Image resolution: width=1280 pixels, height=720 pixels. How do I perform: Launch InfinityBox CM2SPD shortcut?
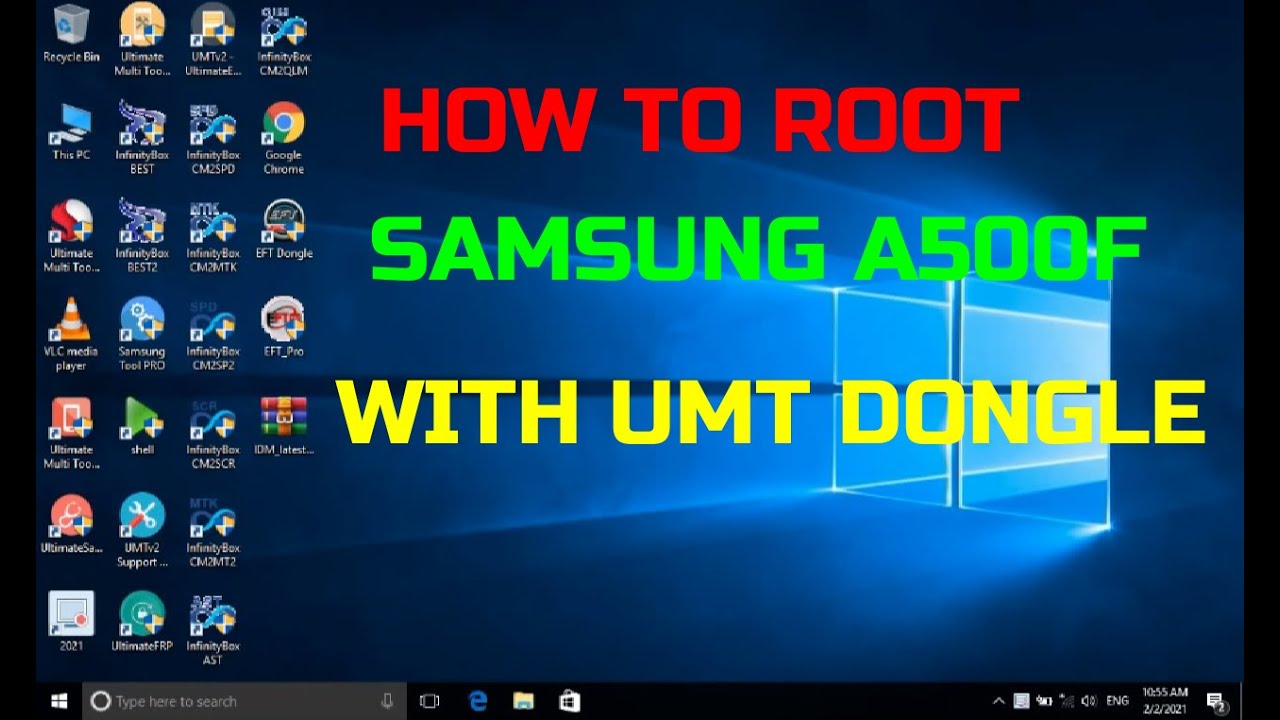point(213,137)
